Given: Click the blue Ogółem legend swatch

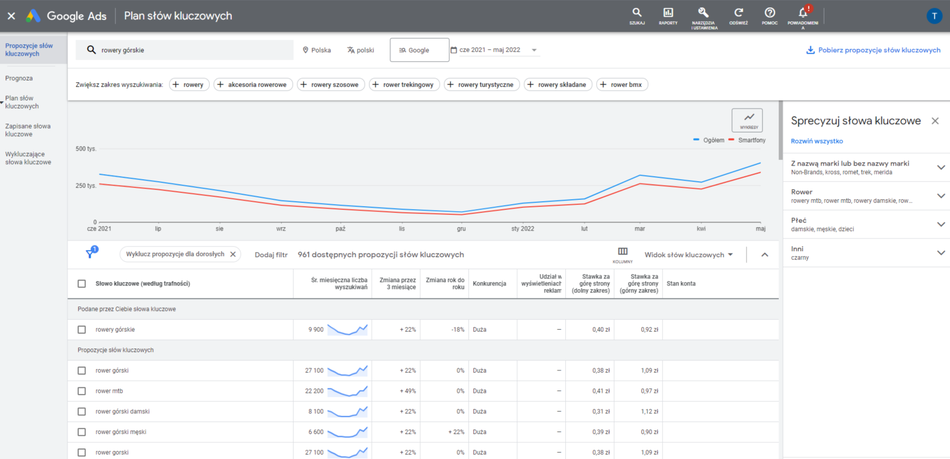Looking at the screenshot, I should [696, 141].
